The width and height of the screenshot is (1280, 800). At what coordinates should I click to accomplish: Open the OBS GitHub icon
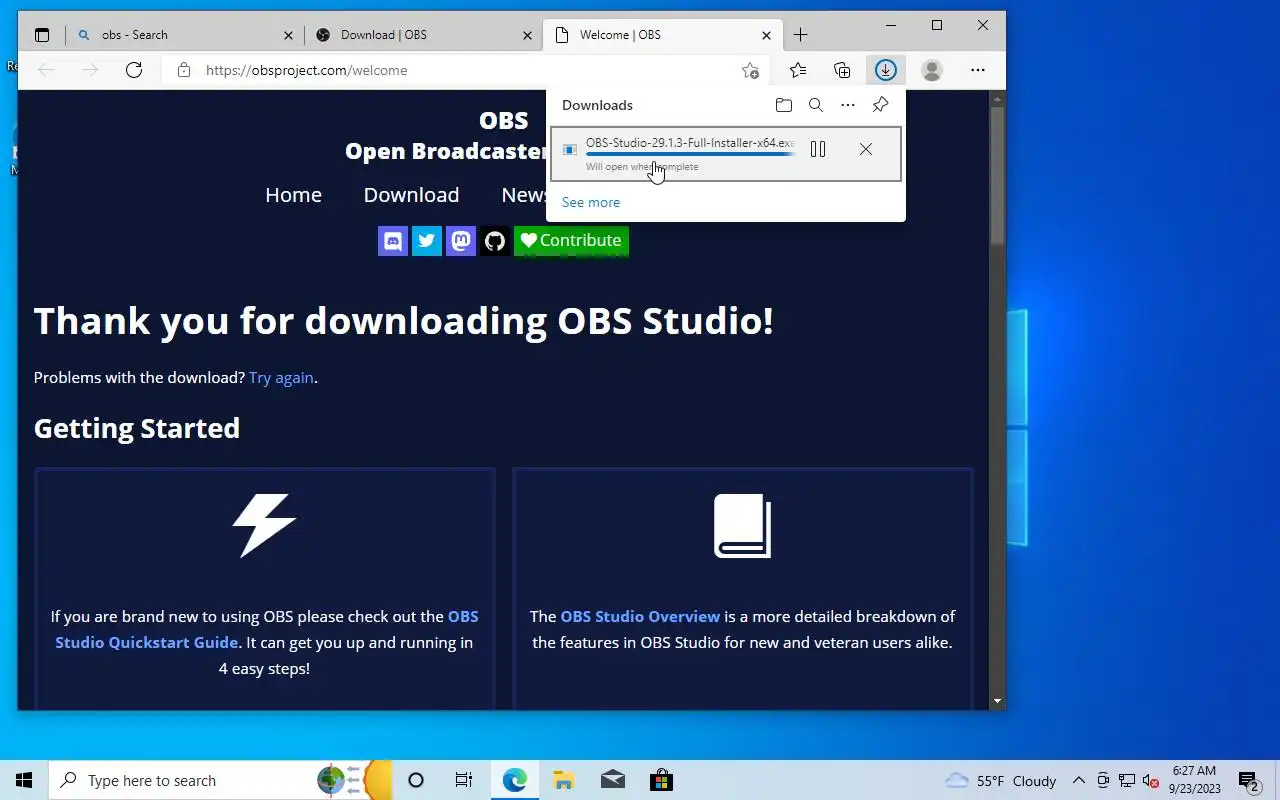tap(495, 241)
